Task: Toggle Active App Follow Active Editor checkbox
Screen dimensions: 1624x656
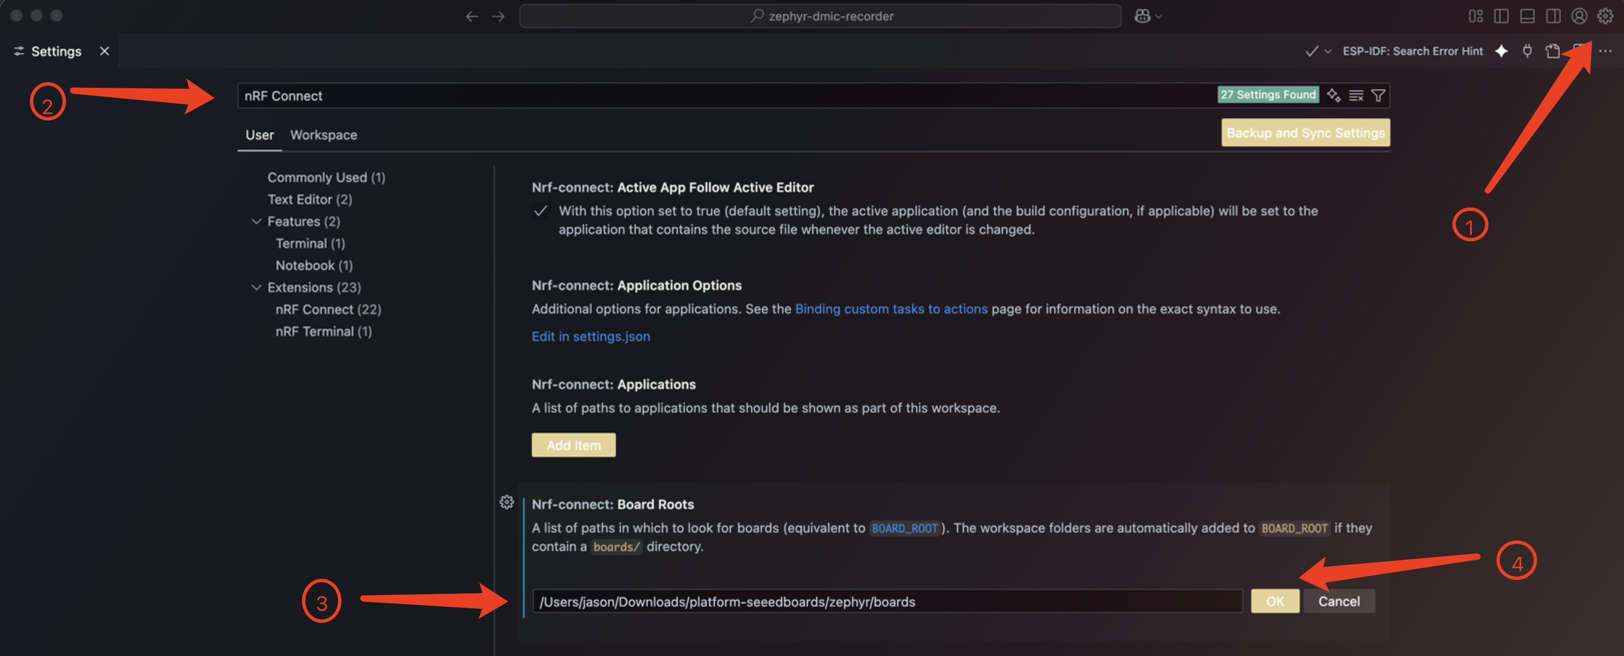Action: coord(540,211)
